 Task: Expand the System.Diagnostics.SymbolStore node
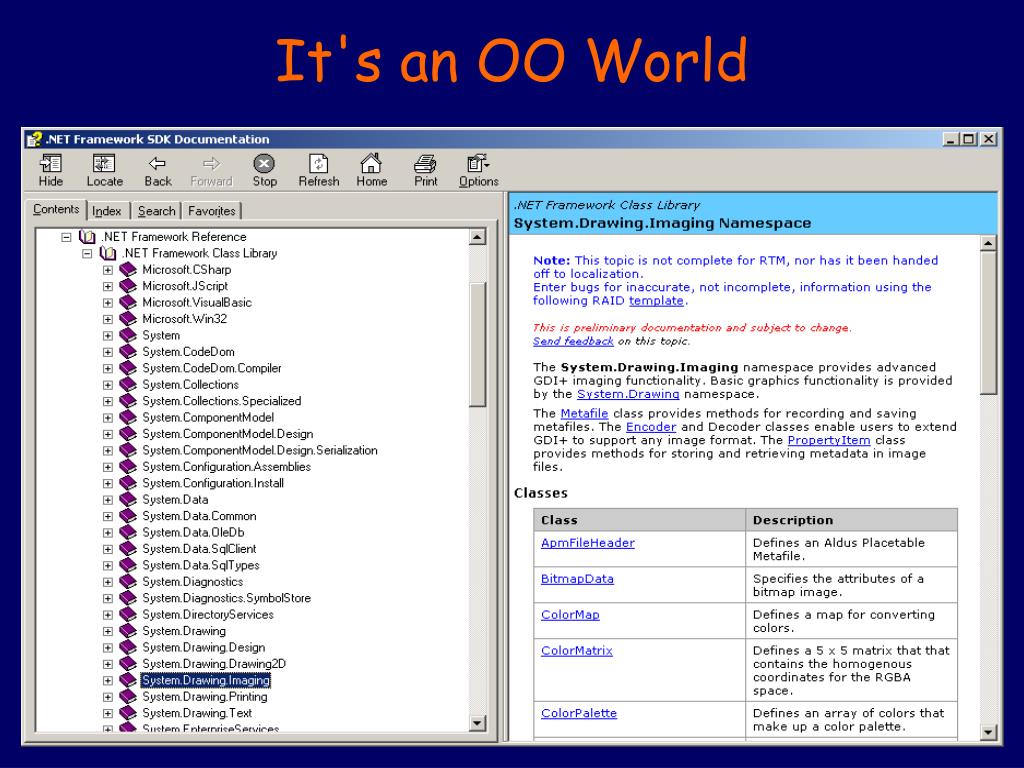(108, 599)
